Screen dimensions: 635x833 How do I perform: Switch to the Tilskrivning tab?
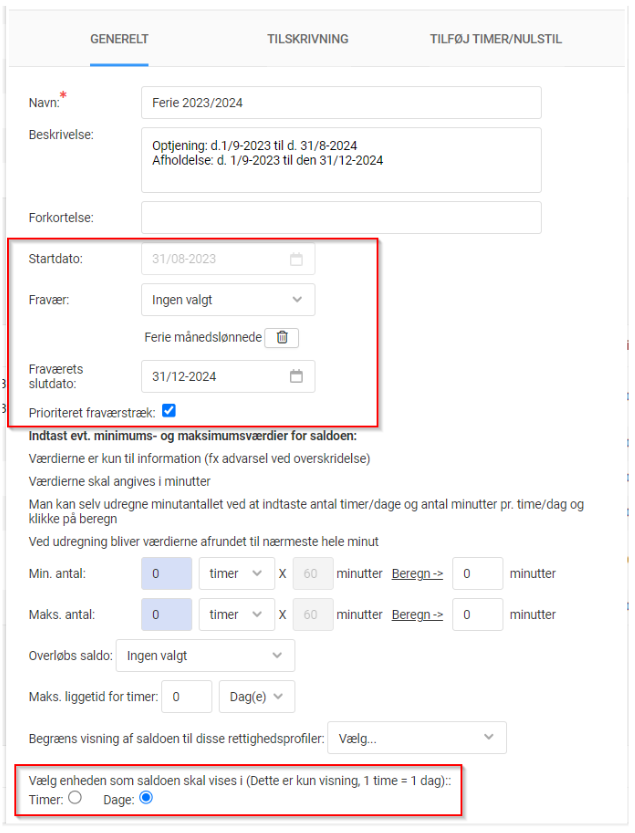tap(307, 39)
